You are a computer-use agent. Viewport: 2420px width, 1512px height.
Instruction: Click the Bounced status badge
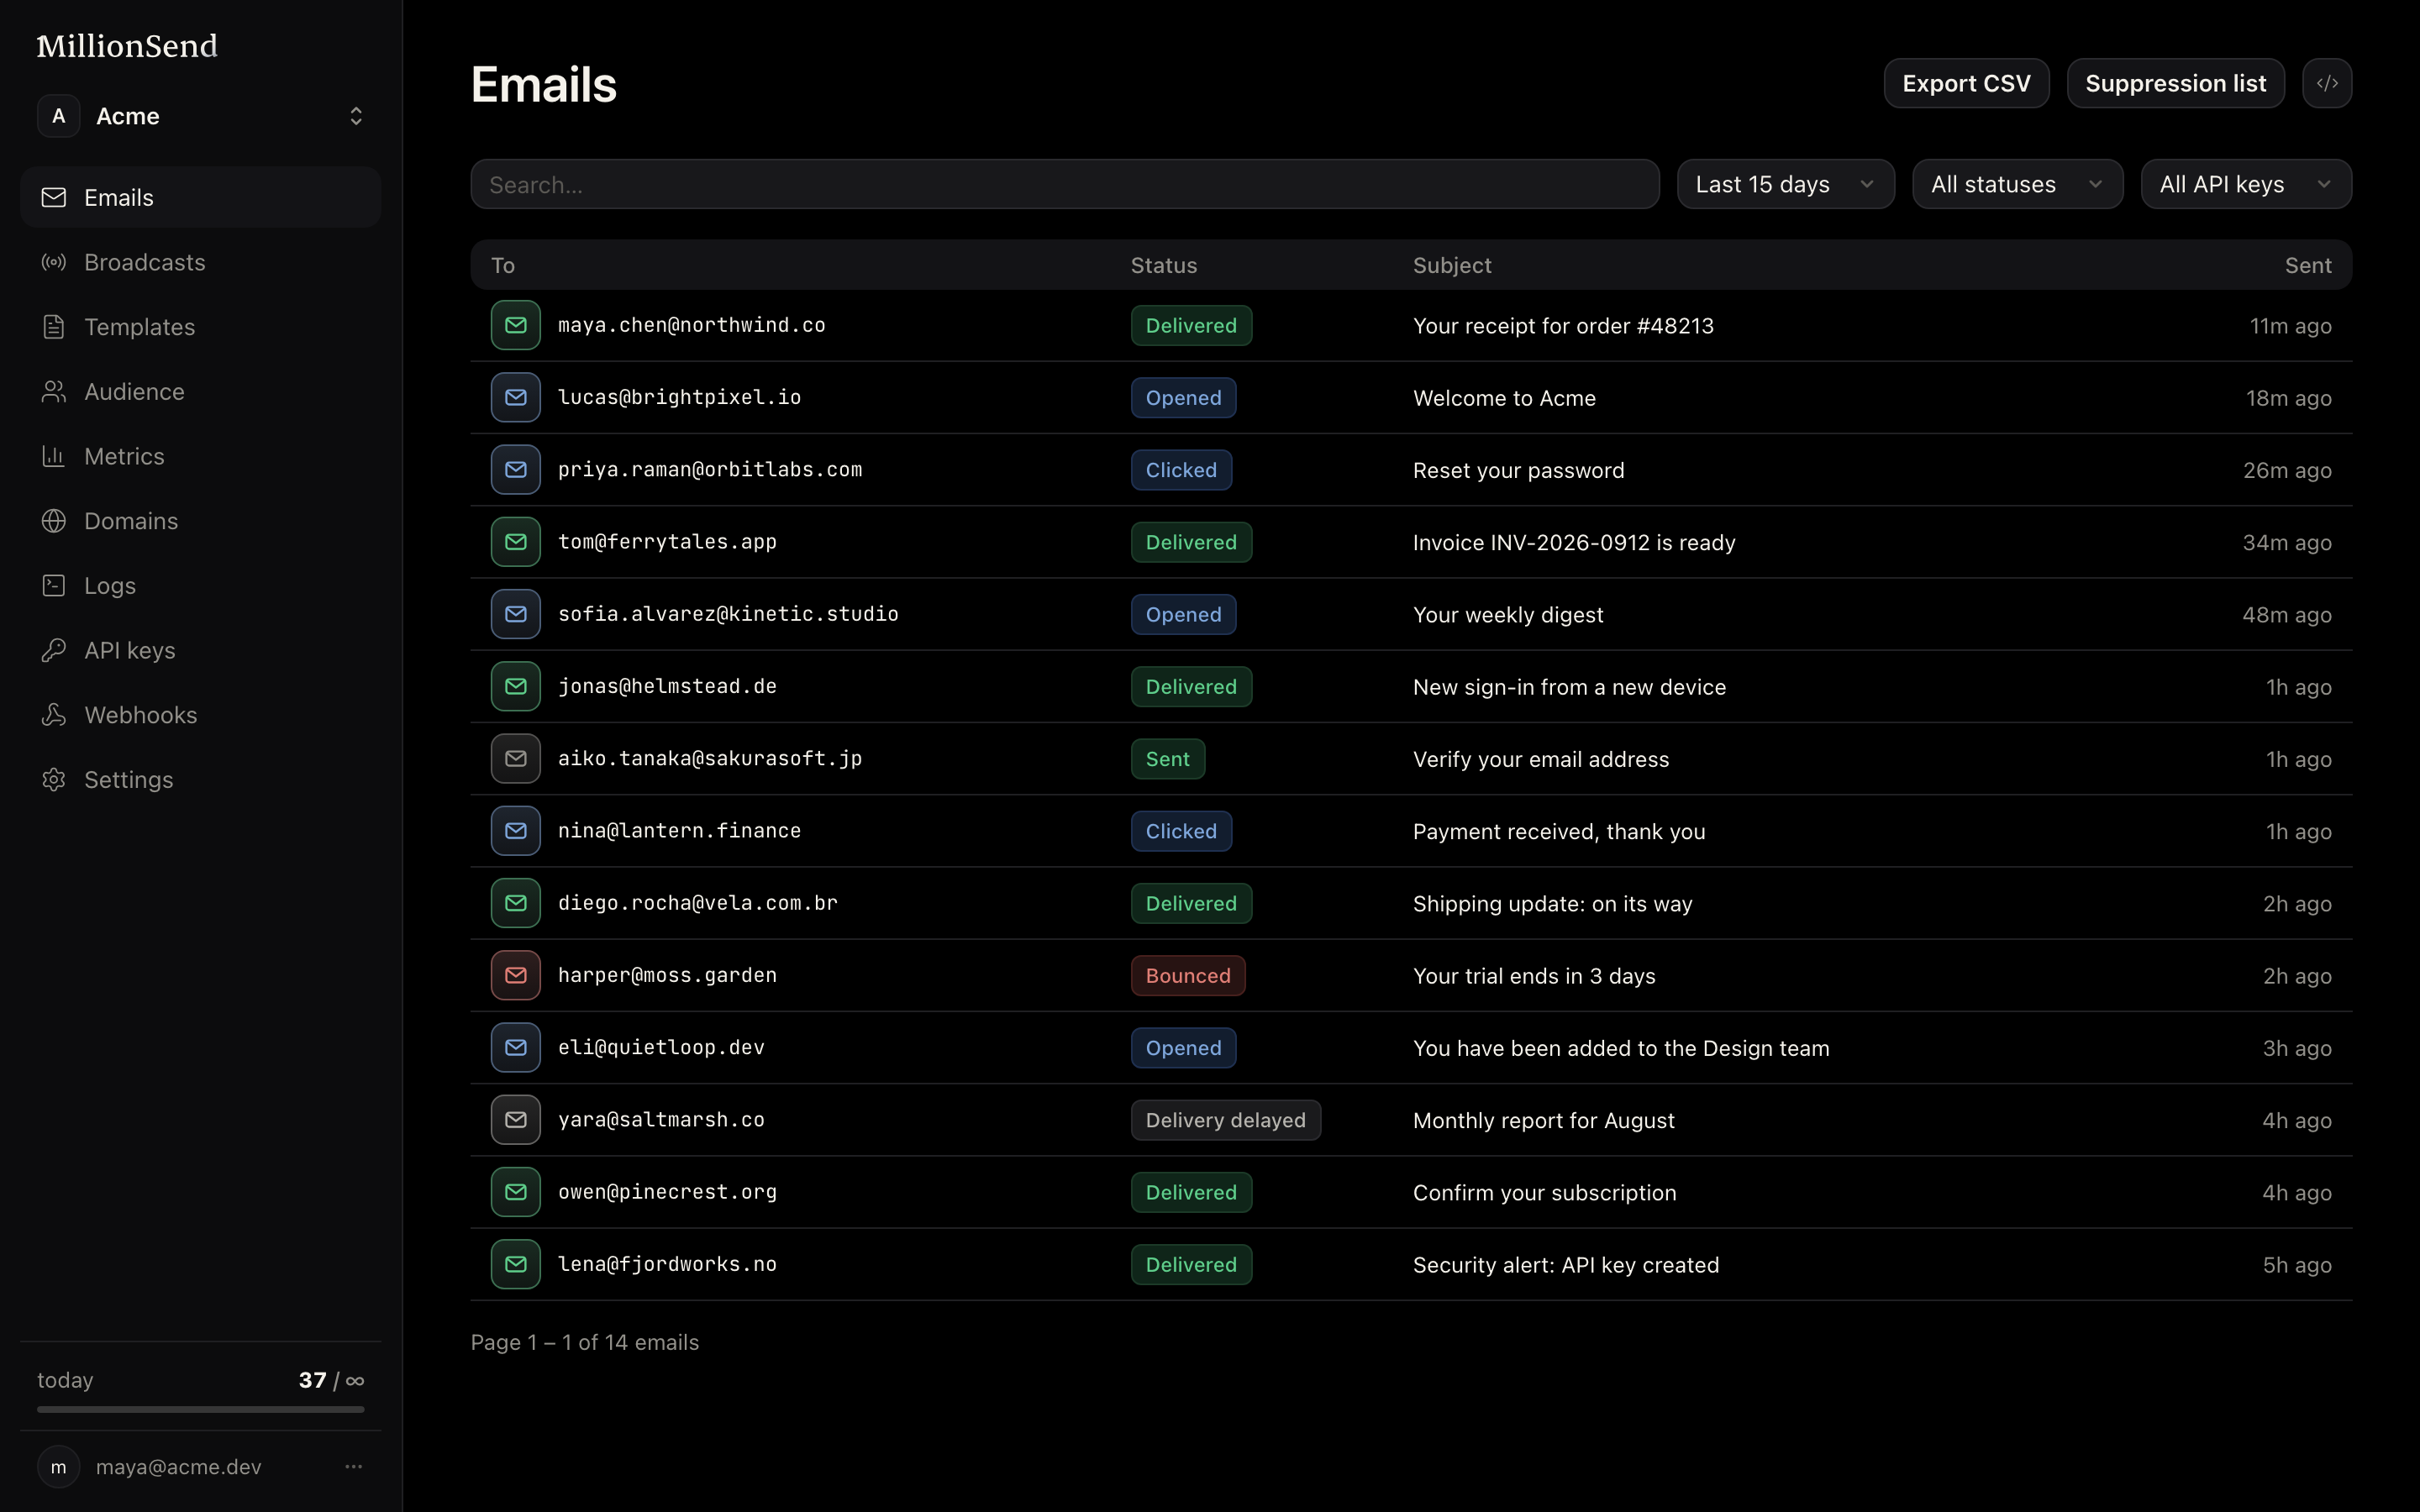point(1188,975)
